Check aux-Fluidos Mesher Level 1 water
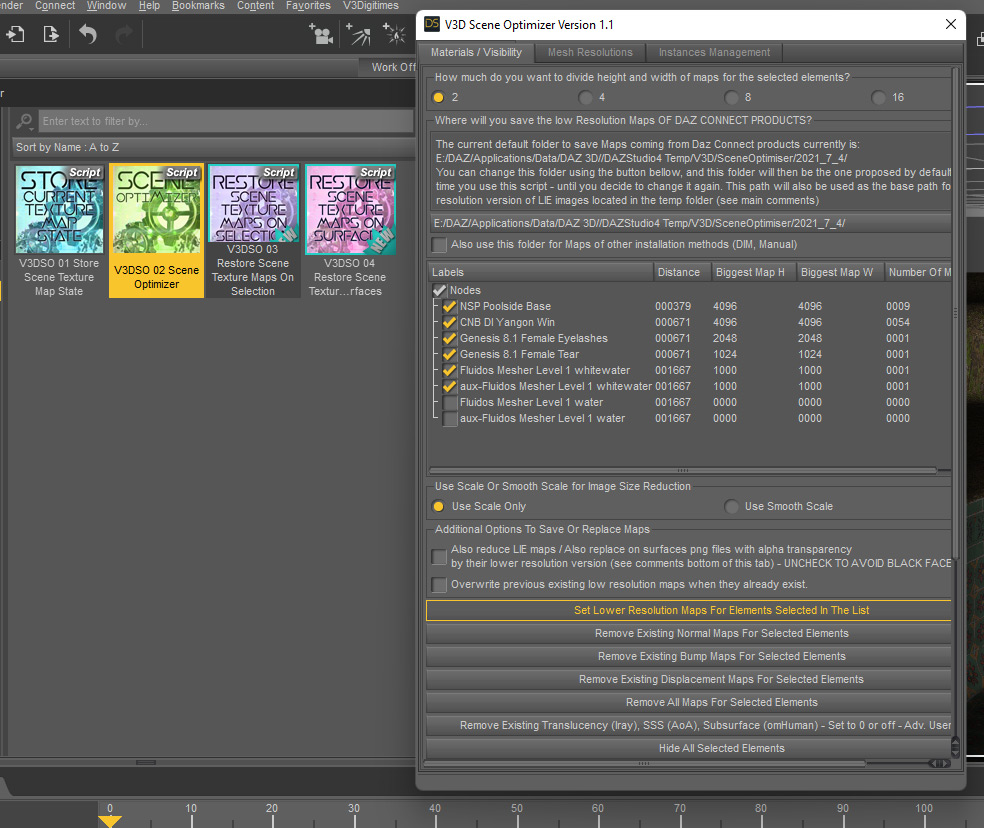 449,419
